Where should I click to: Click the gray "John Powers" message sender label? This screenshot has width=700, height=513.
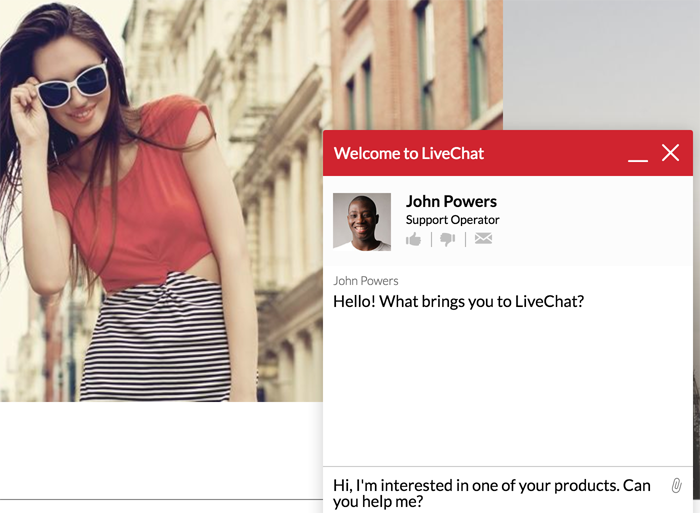(366, 281)
